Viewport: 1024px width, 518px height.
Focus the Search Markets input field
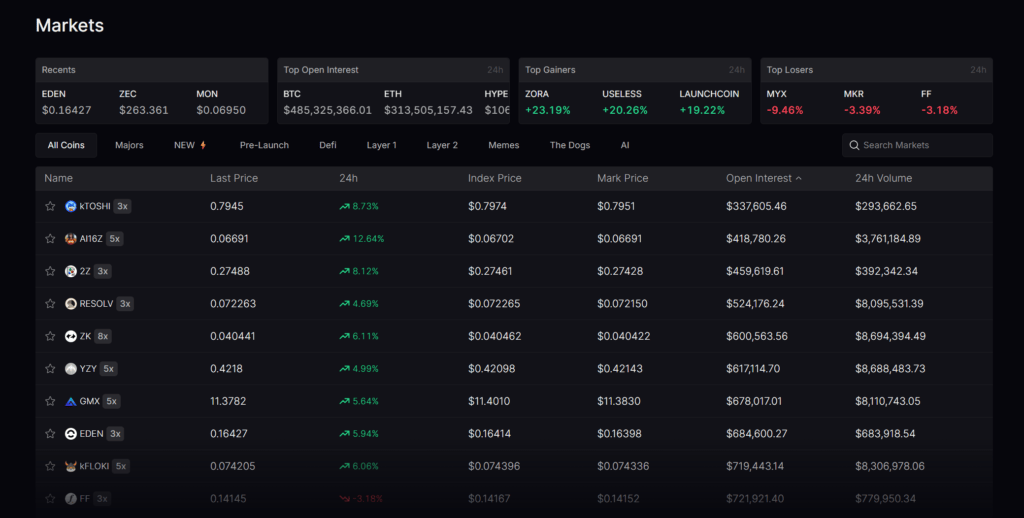[922, 145]
